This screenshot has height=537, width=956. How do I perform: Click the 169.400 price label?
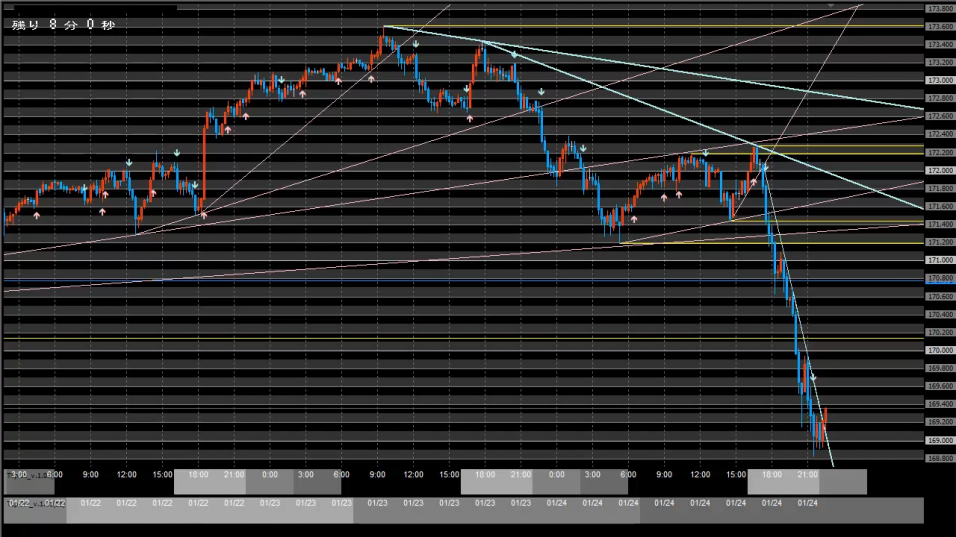[x=940, y=404]
